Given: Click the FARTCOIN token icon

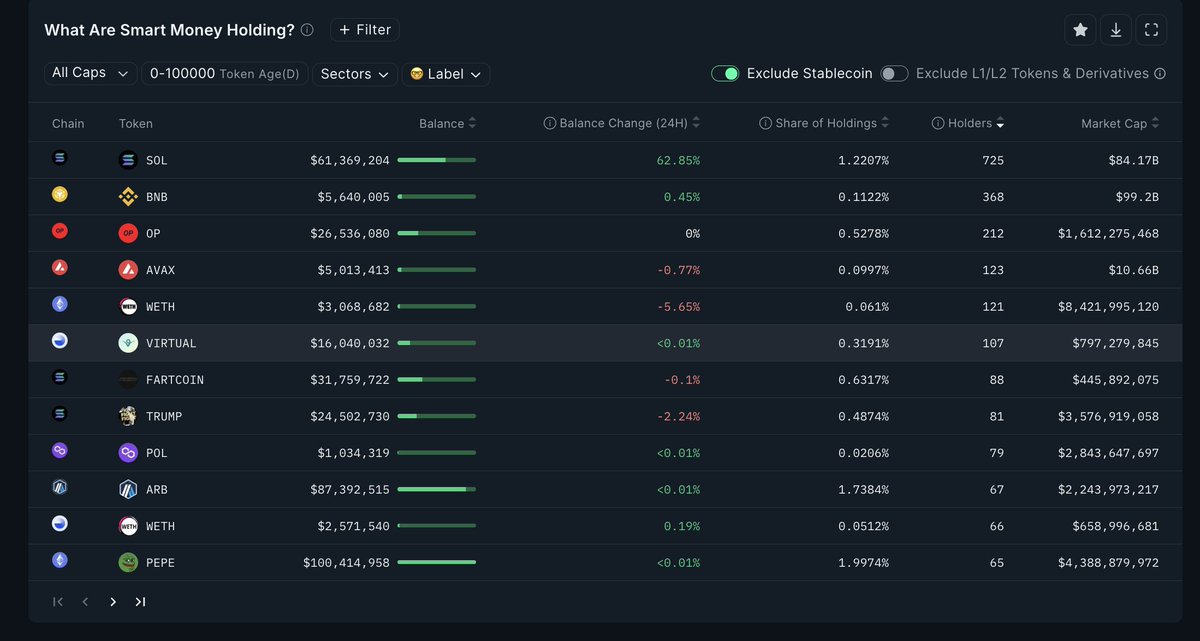Looking at the screenshot, I should pos(128,378).
